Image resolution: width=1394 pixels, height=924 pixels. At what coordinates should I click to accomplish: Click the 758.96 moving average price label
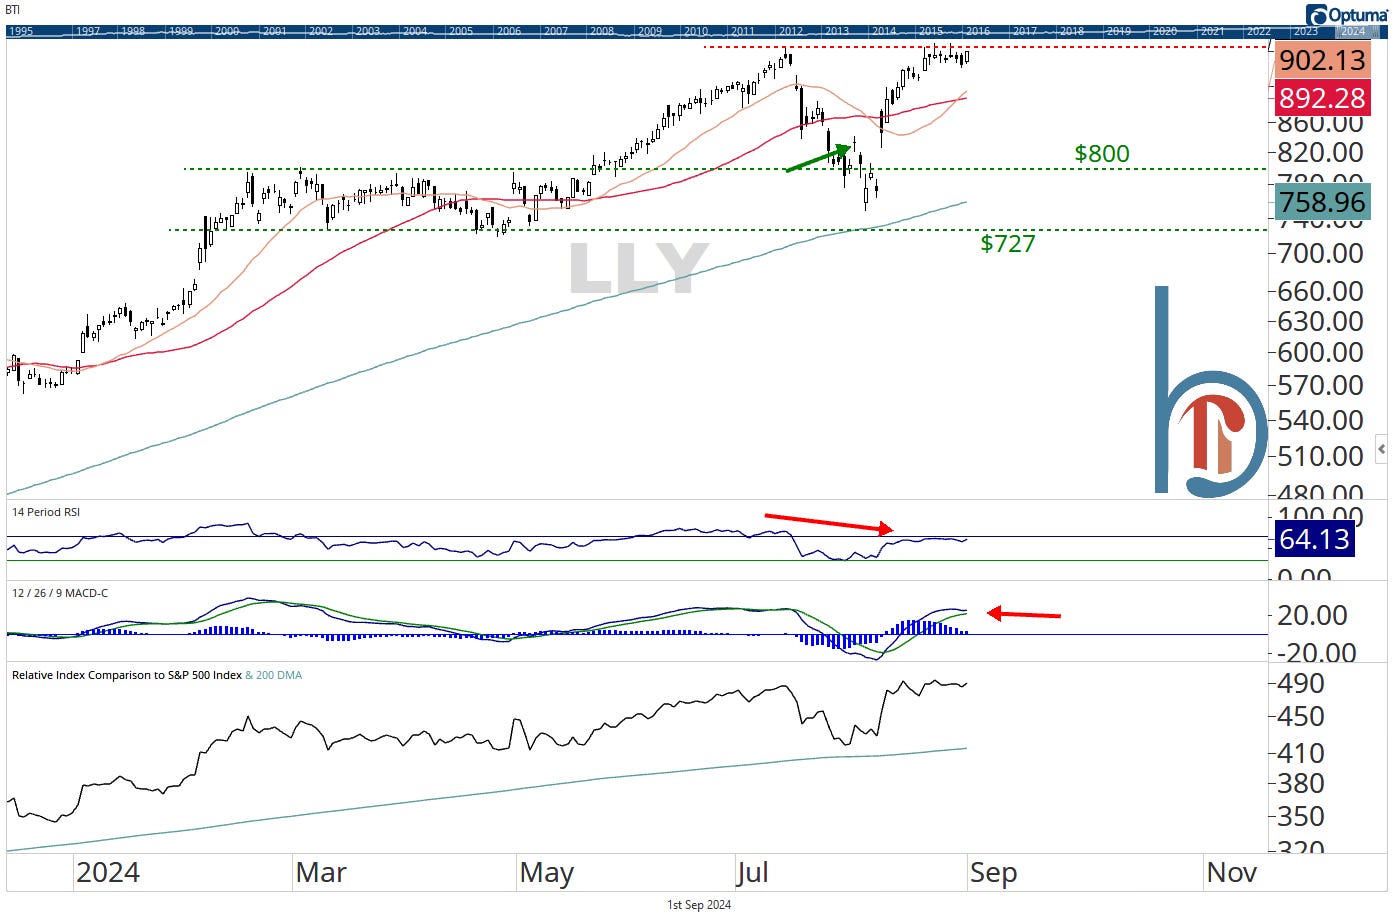click(x=1322, y=202)
